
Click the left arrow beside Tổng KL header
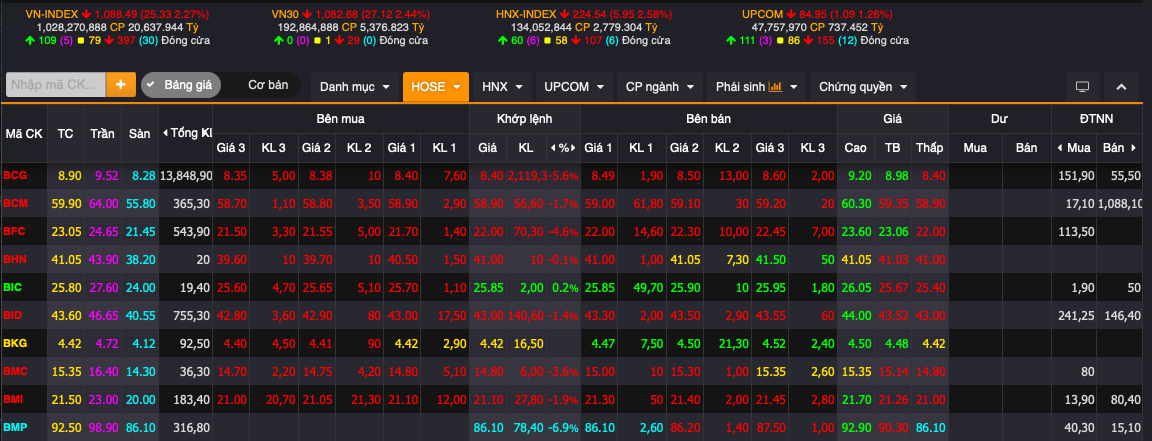(x=165, y=133)
